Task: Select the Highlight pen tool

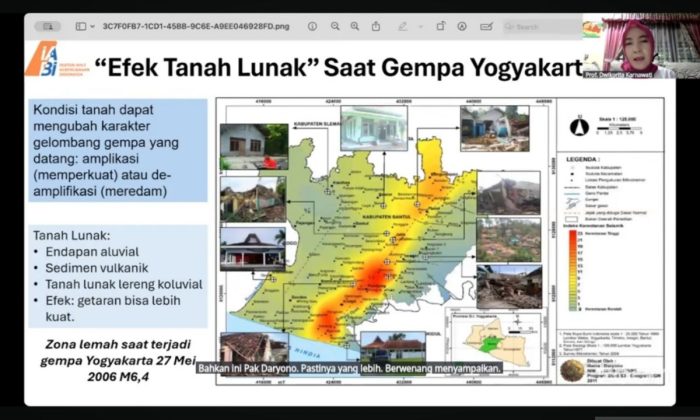Action: [x=402, y=26]
